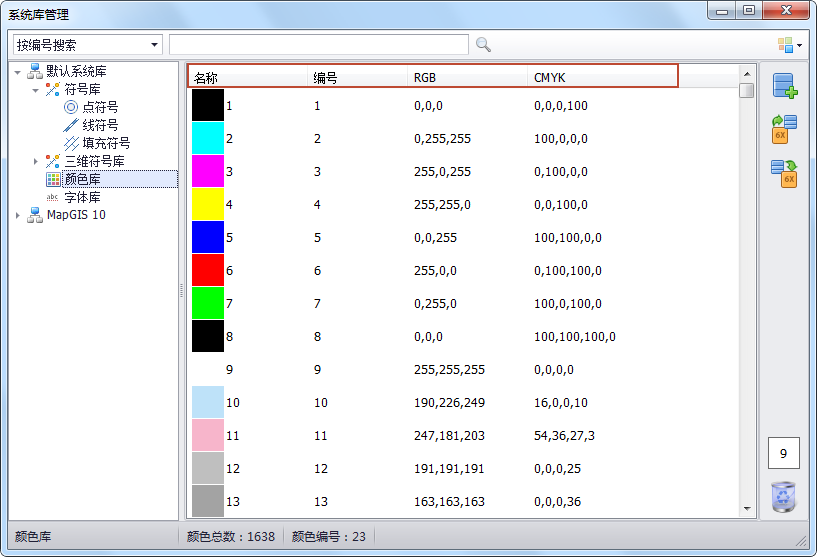The height and width of the screenshot is (557, 817).
Task: Click the magnifier search icon
Action: (x=483, y=45)
